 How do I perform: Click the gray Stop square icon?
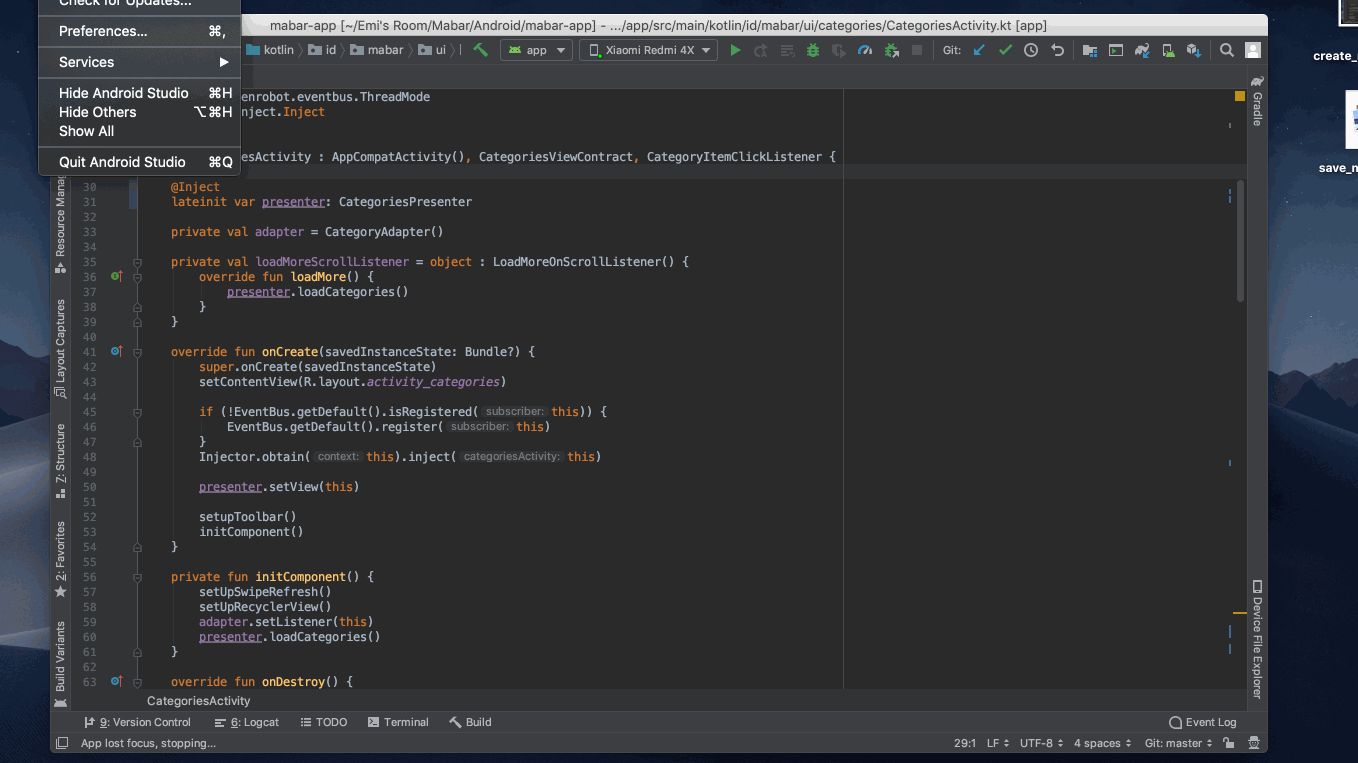pos(917,50)
